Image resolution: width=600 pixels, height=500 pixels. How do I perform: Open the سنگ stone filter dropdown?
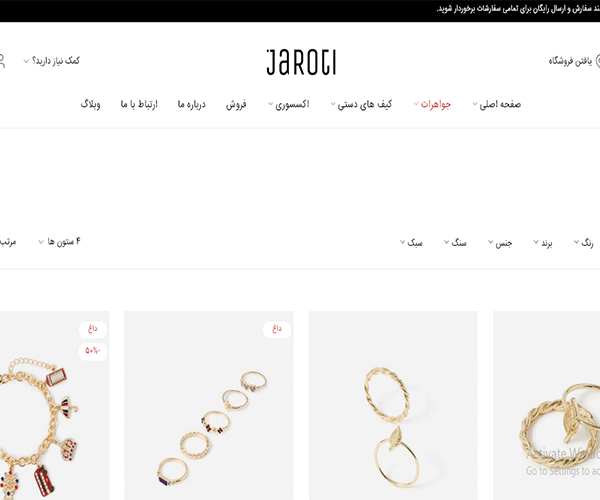(455, 243)
